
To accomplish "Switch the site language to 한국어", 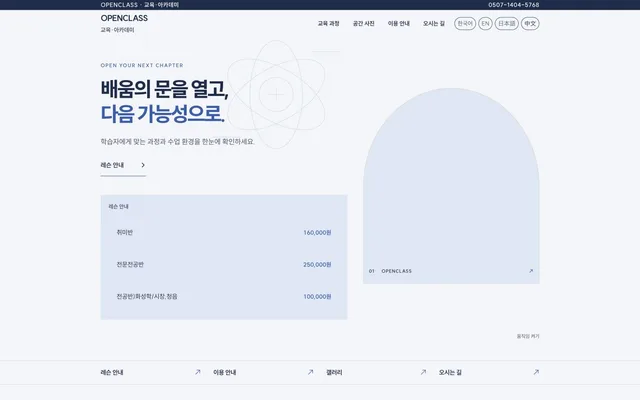I will point(465,23).
